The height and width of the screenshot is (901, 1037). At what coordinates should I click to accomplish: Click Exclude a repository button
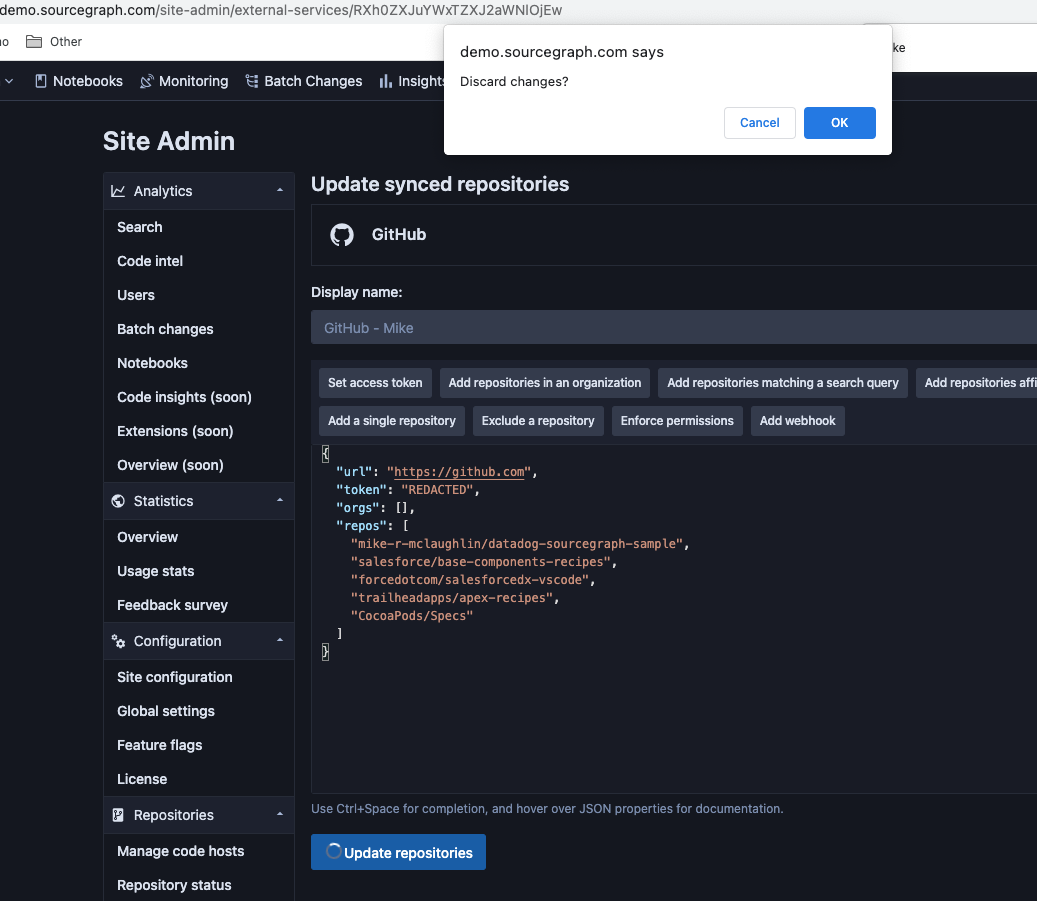(538, 421)
